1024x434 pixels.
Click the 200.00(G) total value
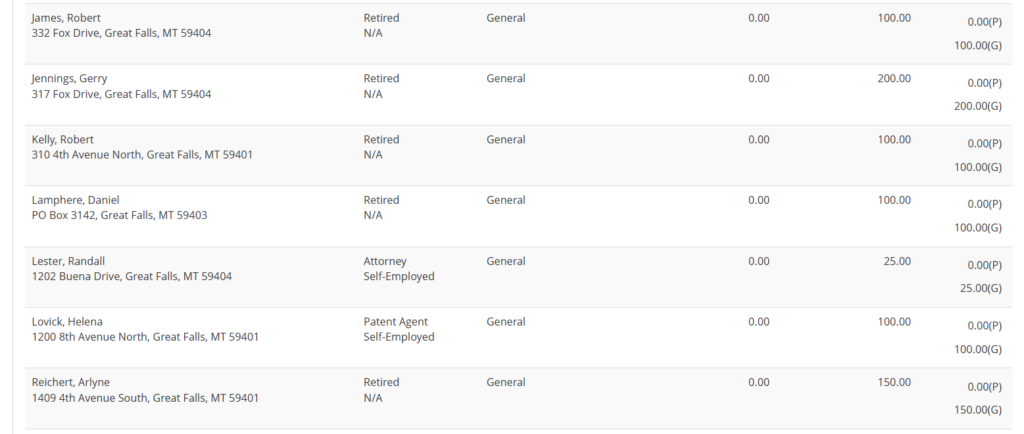point(978,106)
